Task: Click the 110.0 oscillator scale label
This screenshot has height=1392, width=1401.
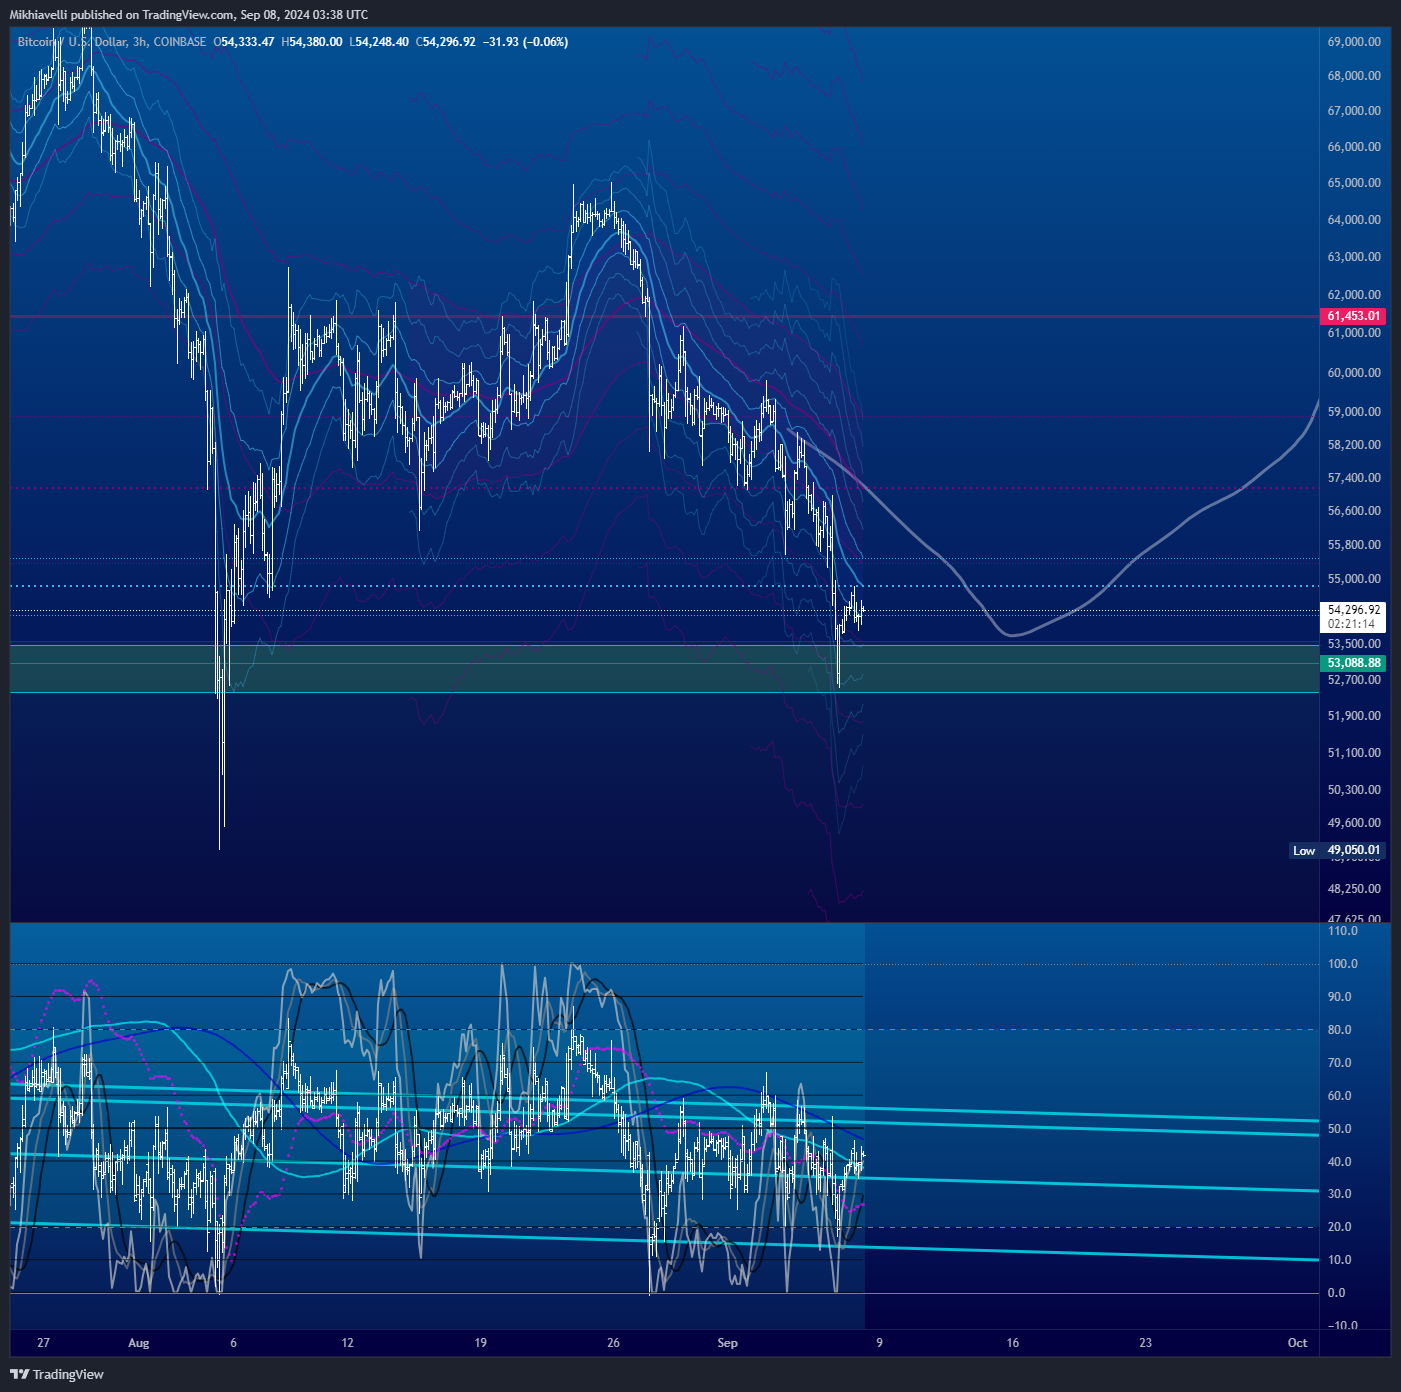Action: point(1342,931)
